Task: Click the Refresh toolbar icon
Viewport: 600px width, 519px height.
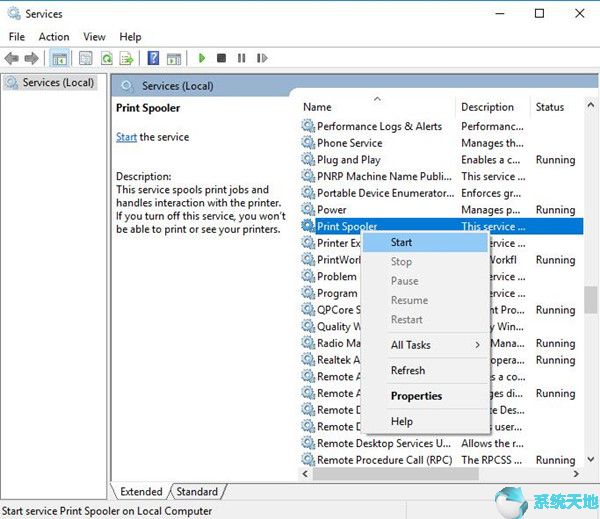Action: [107, 58]
